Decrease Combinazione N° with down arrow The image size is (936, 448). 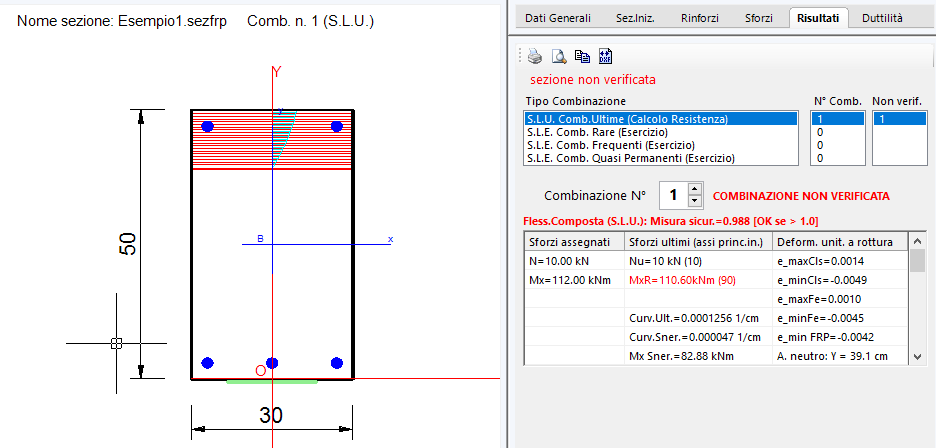[694, 201]
